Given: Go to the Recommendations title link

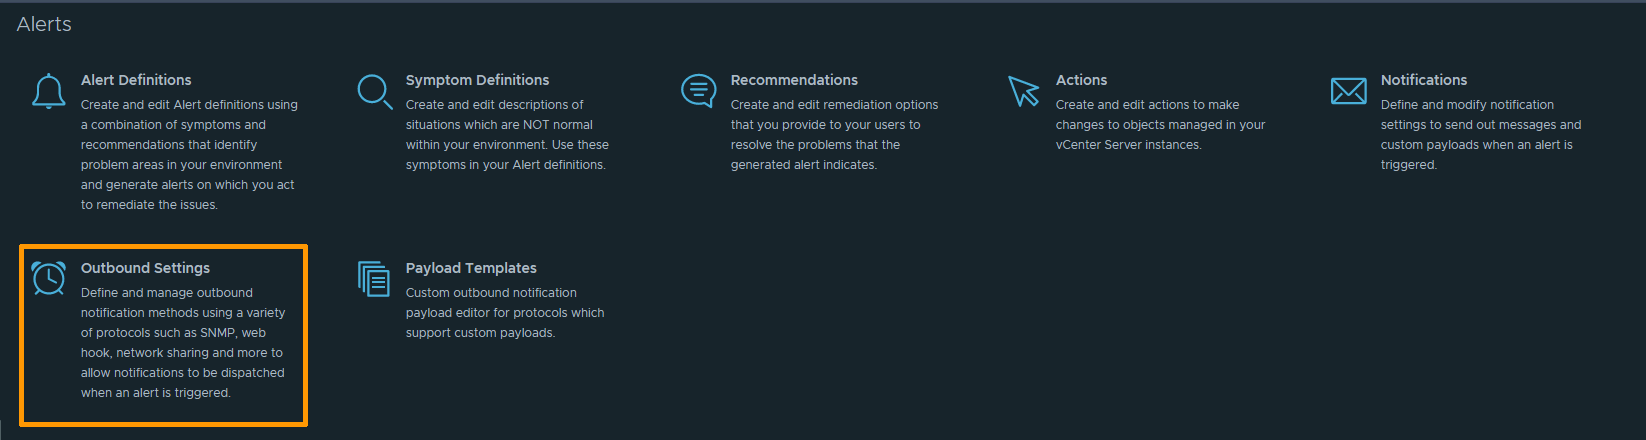Looking at the screenshot, I should 794,80.
